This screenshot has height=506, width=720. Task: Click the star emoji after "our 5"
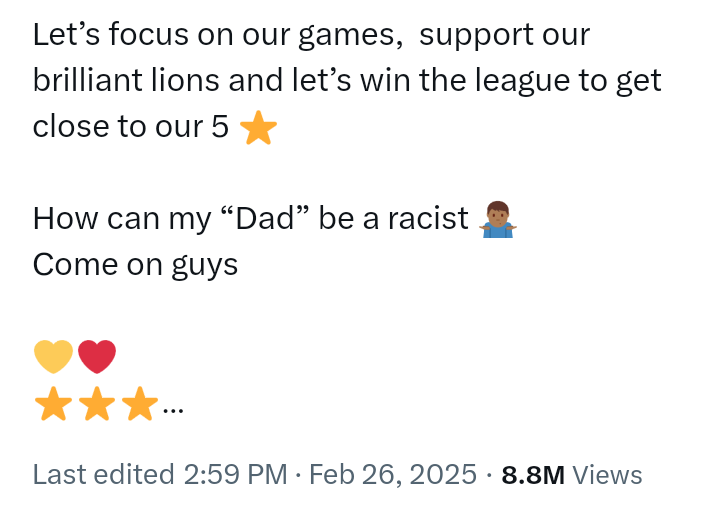pyautogui.click(x=259, y=128)
